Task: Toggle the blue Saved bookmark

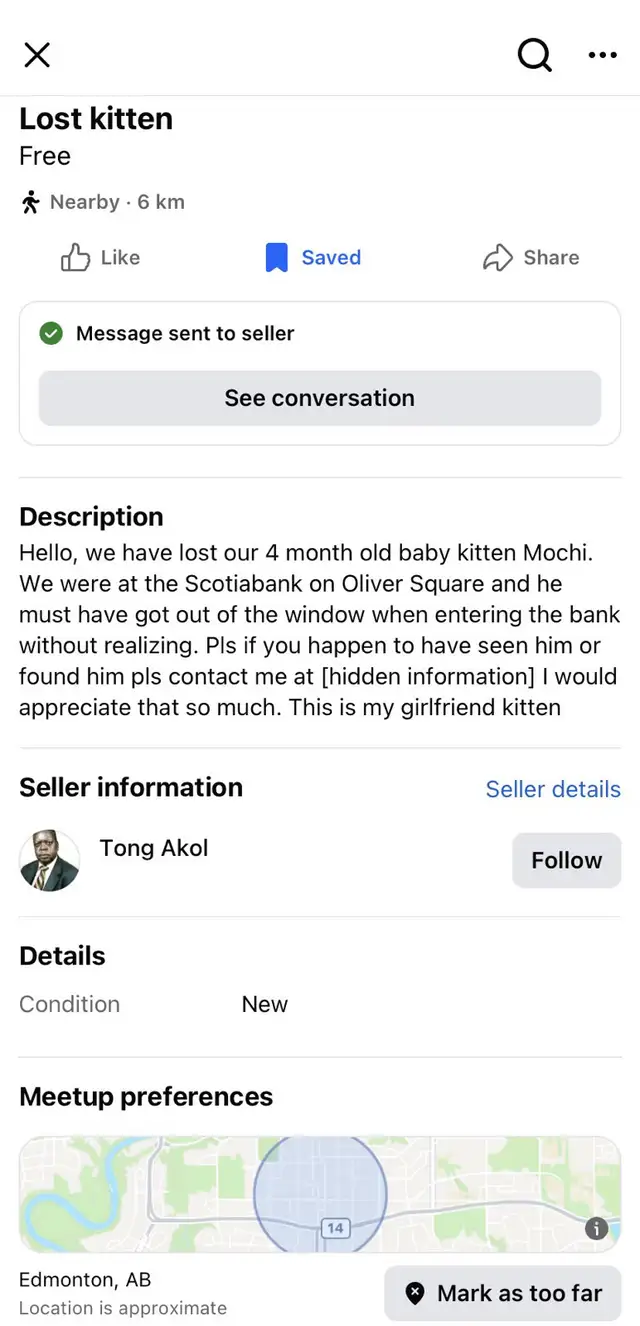Action: point(276,258)
